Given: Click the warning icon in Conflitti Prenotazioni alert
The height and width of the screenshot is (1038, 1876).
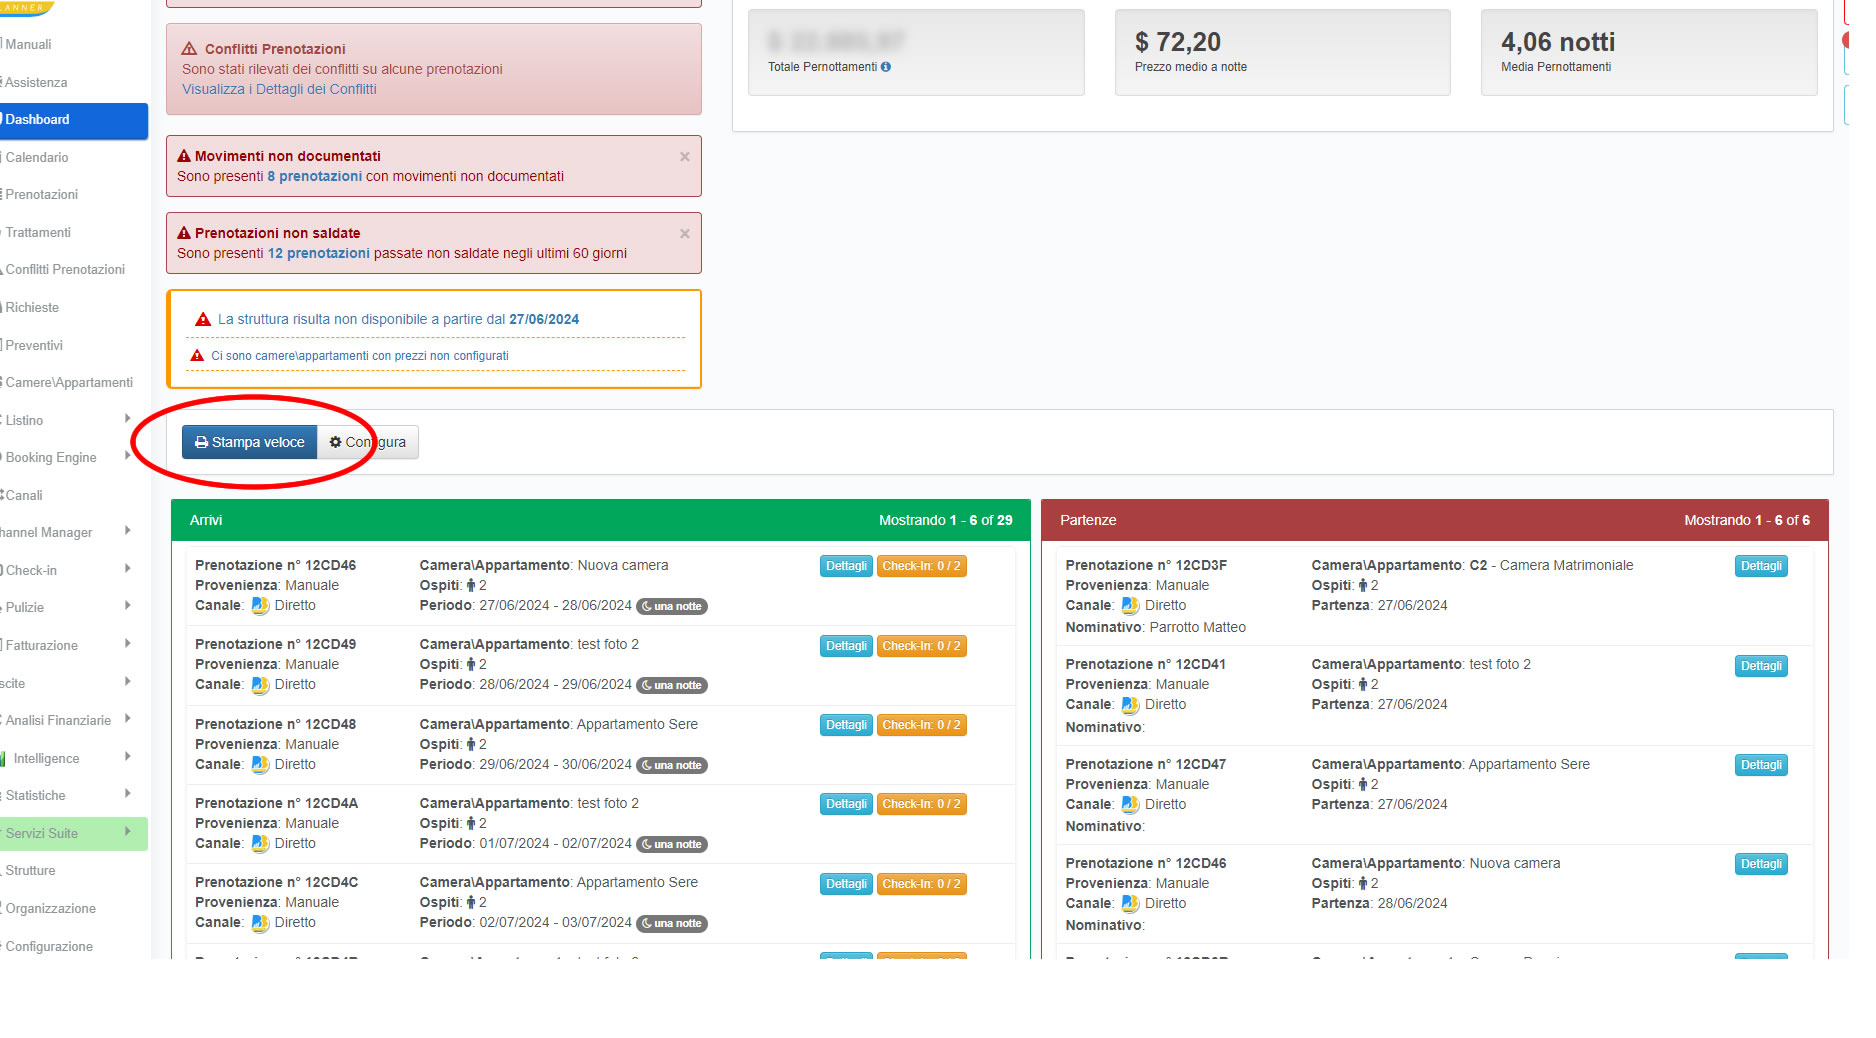Looking at the screenshot, I should 189,49.
